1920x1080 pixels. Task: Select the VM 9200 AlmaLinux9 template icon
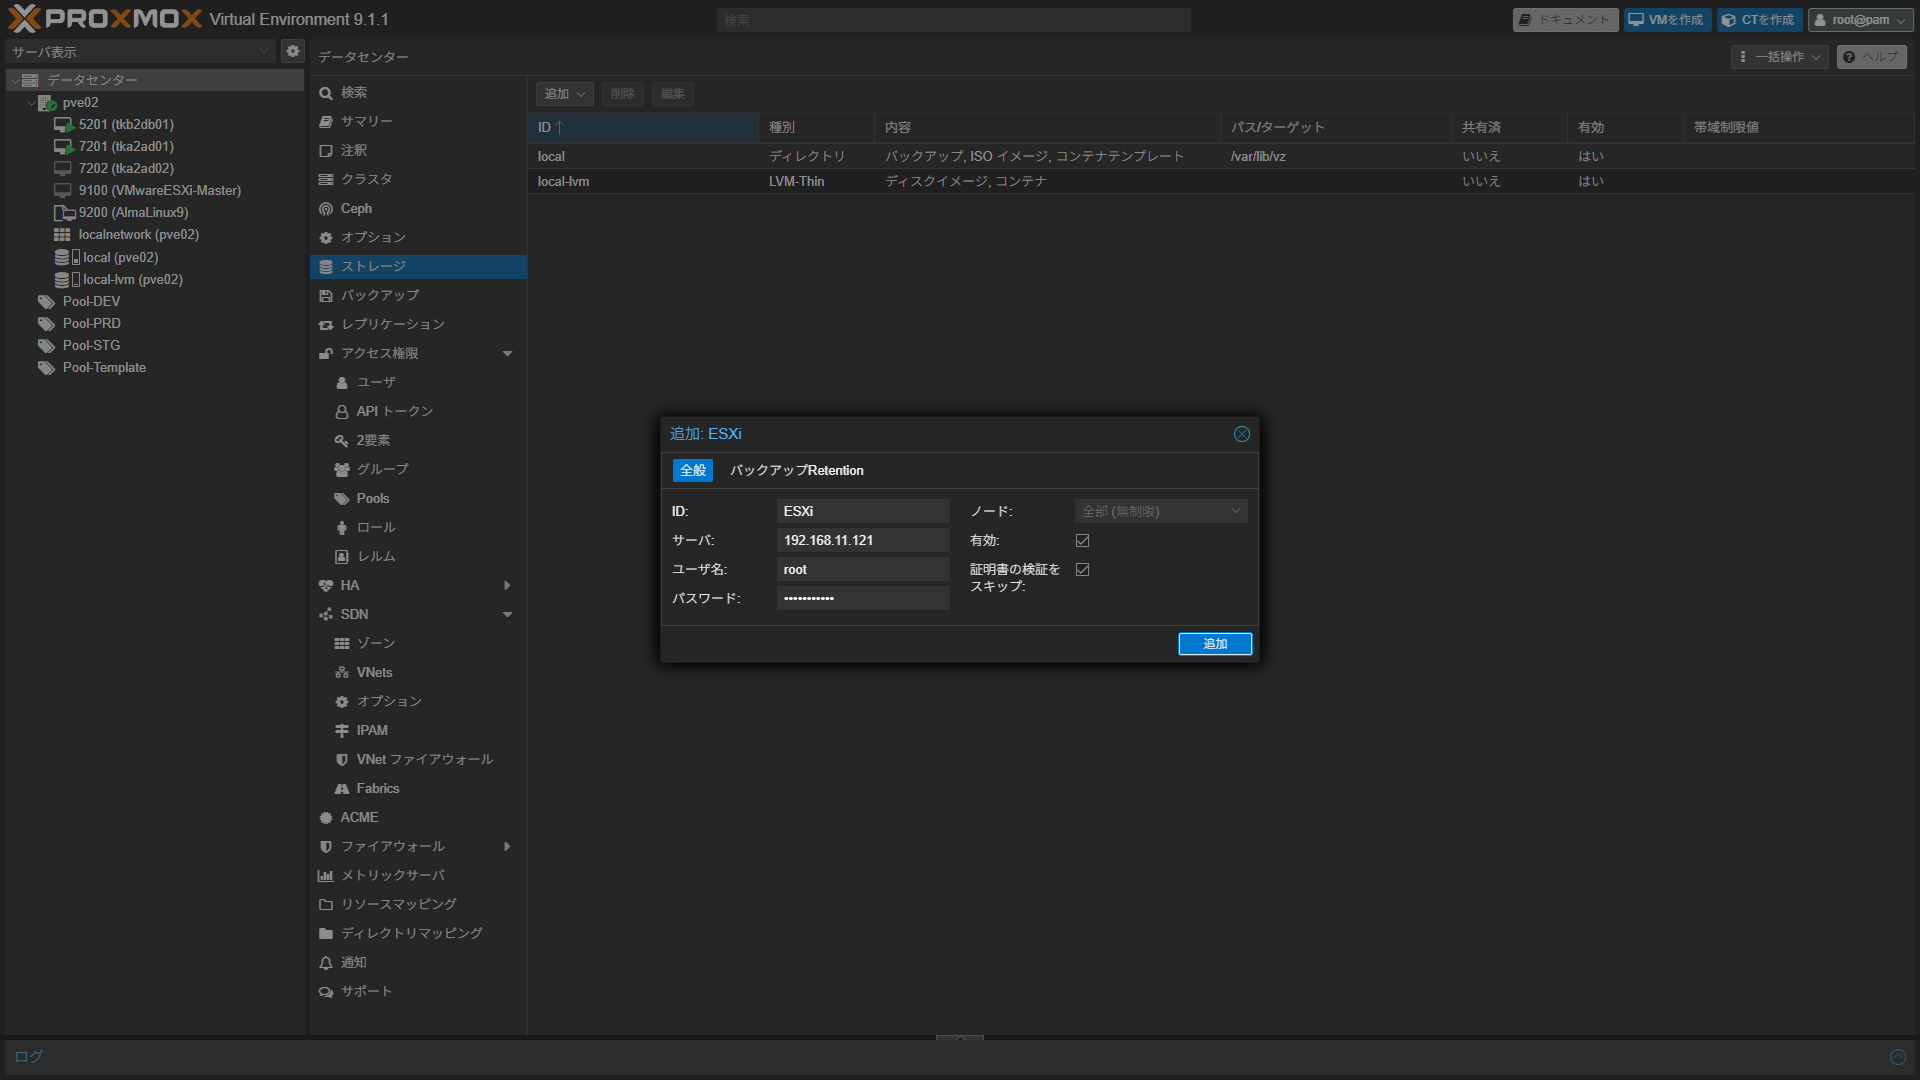(64, 213)
